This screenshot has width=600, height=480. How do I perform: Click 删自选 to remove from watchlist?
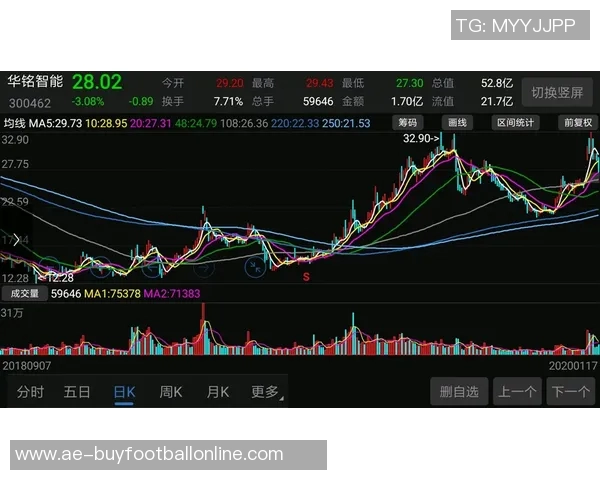pos(460,392)
